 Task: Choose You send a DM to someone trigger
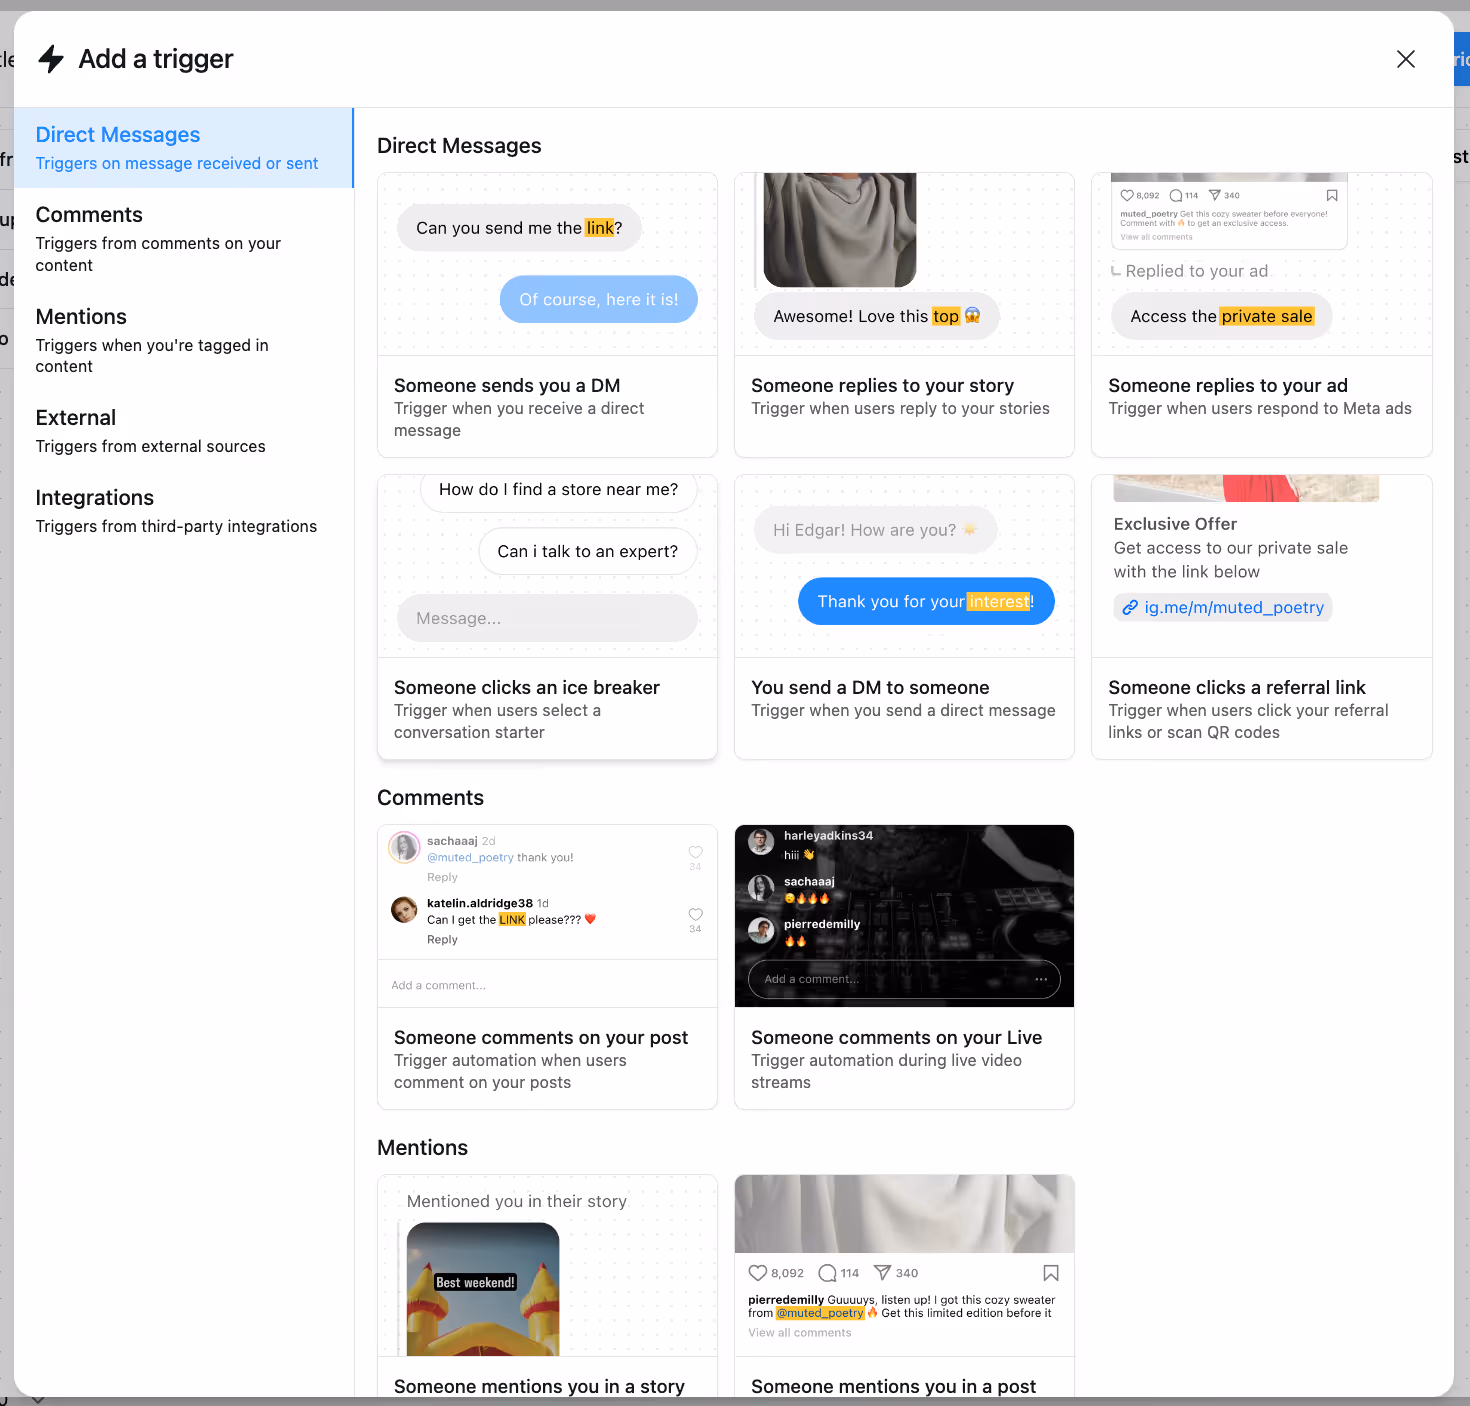tap(904, 617)
